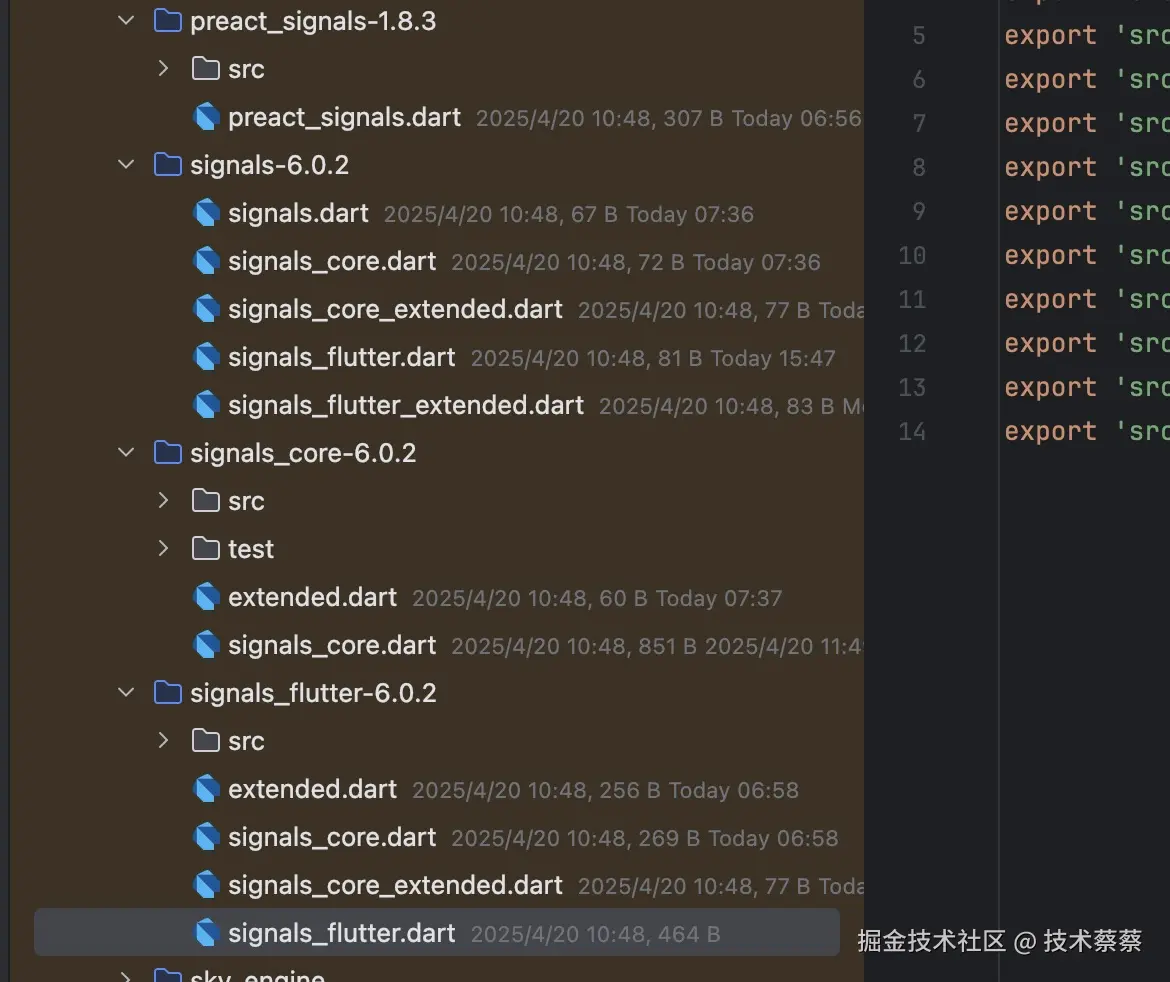
Task: Click line number 10 in gutter
Action: (912, 255)
